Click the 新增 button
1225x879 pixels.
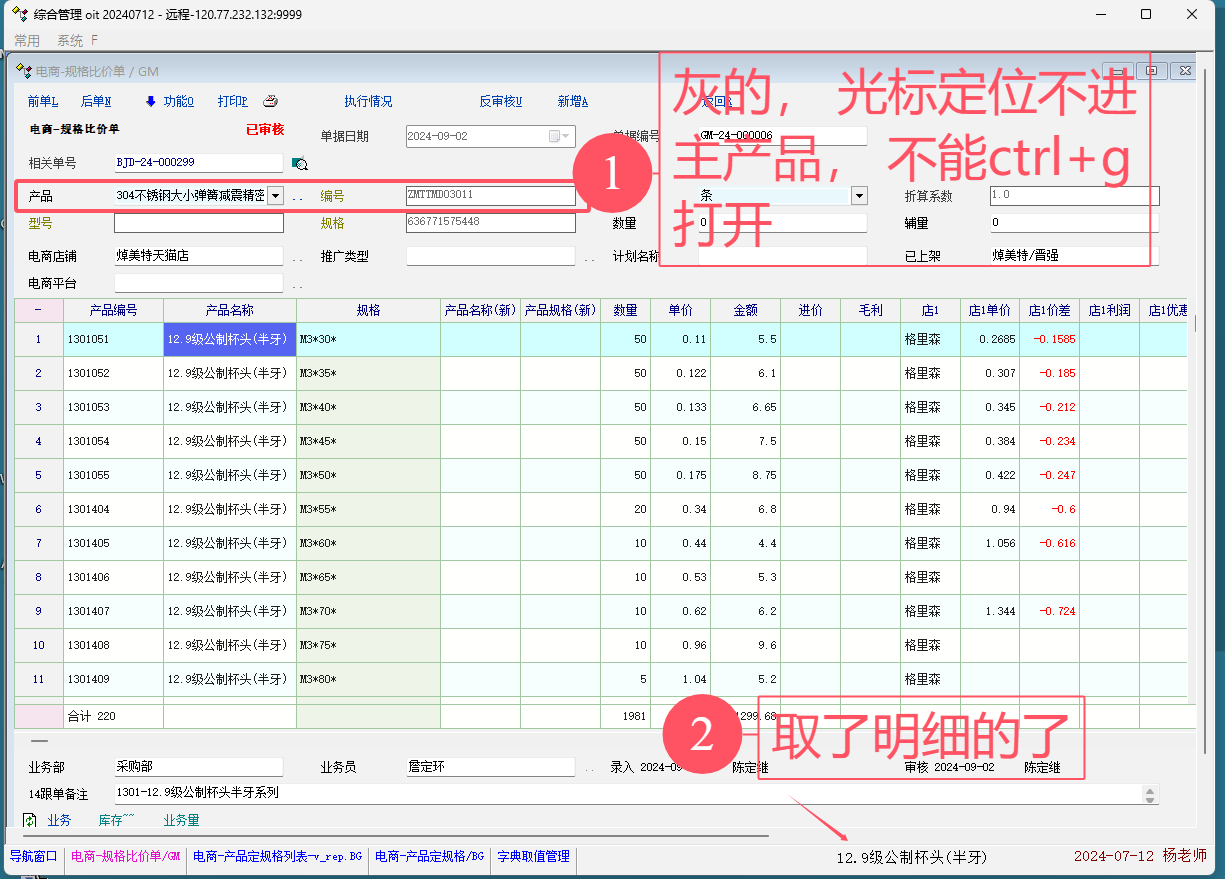[572, 101]
